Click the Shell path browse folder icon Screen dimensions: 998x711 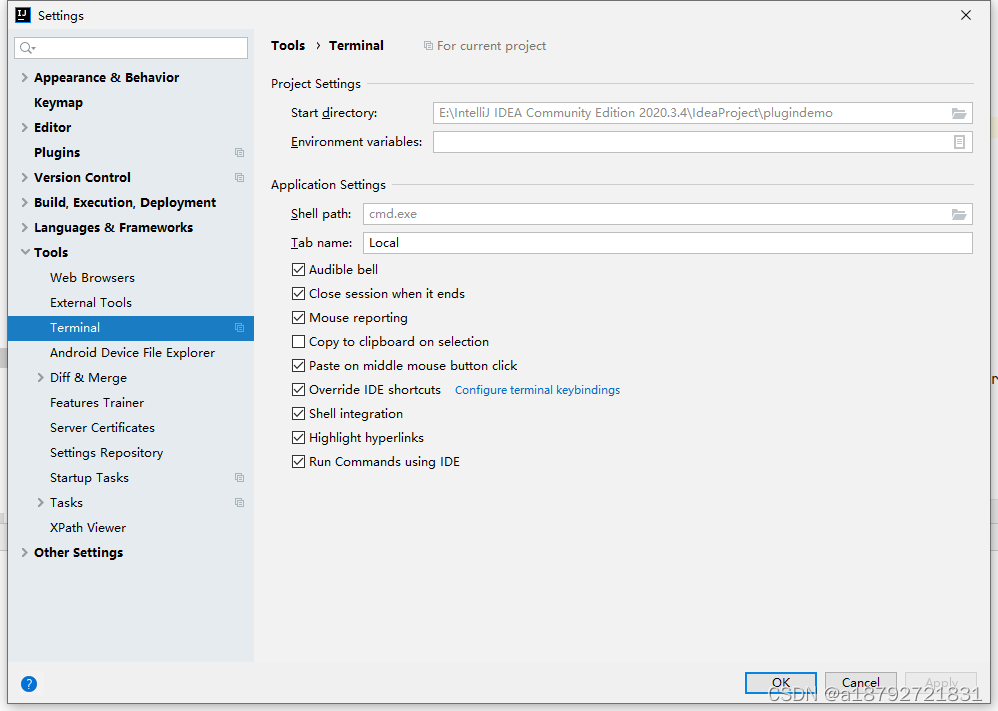pos(959,214)
